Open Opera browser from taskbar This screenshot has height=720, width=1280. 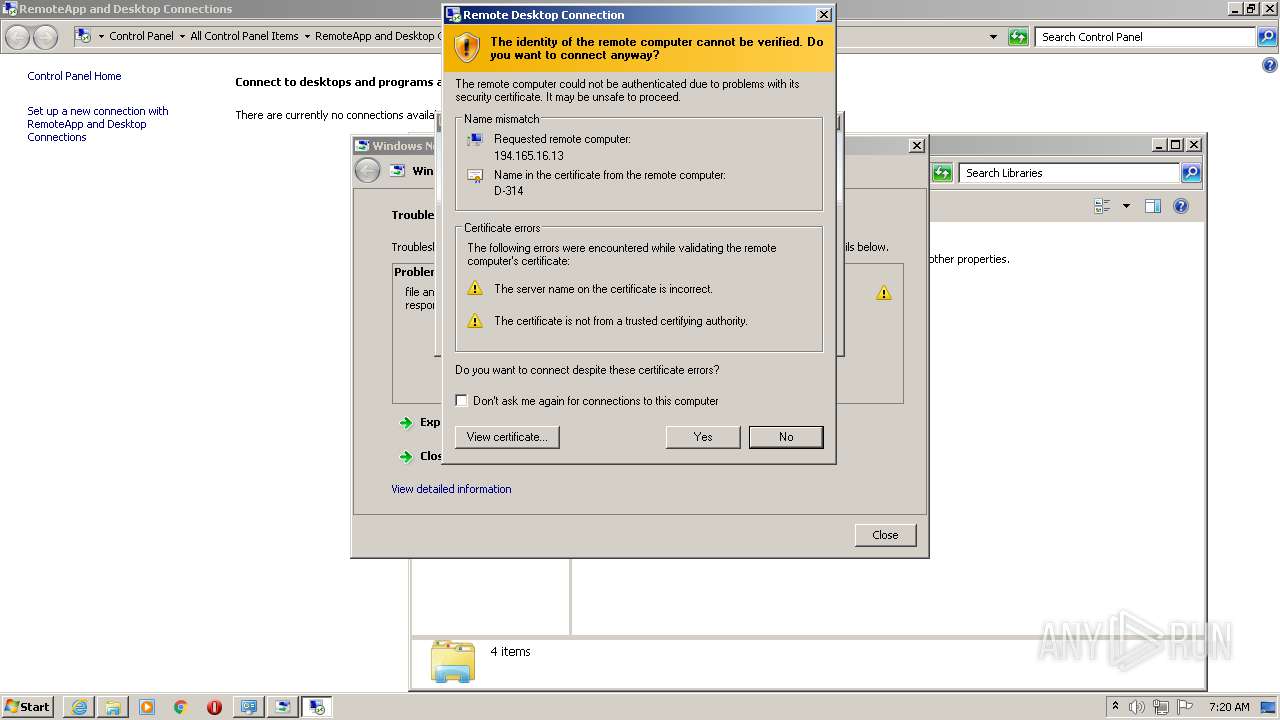point(214,707)
